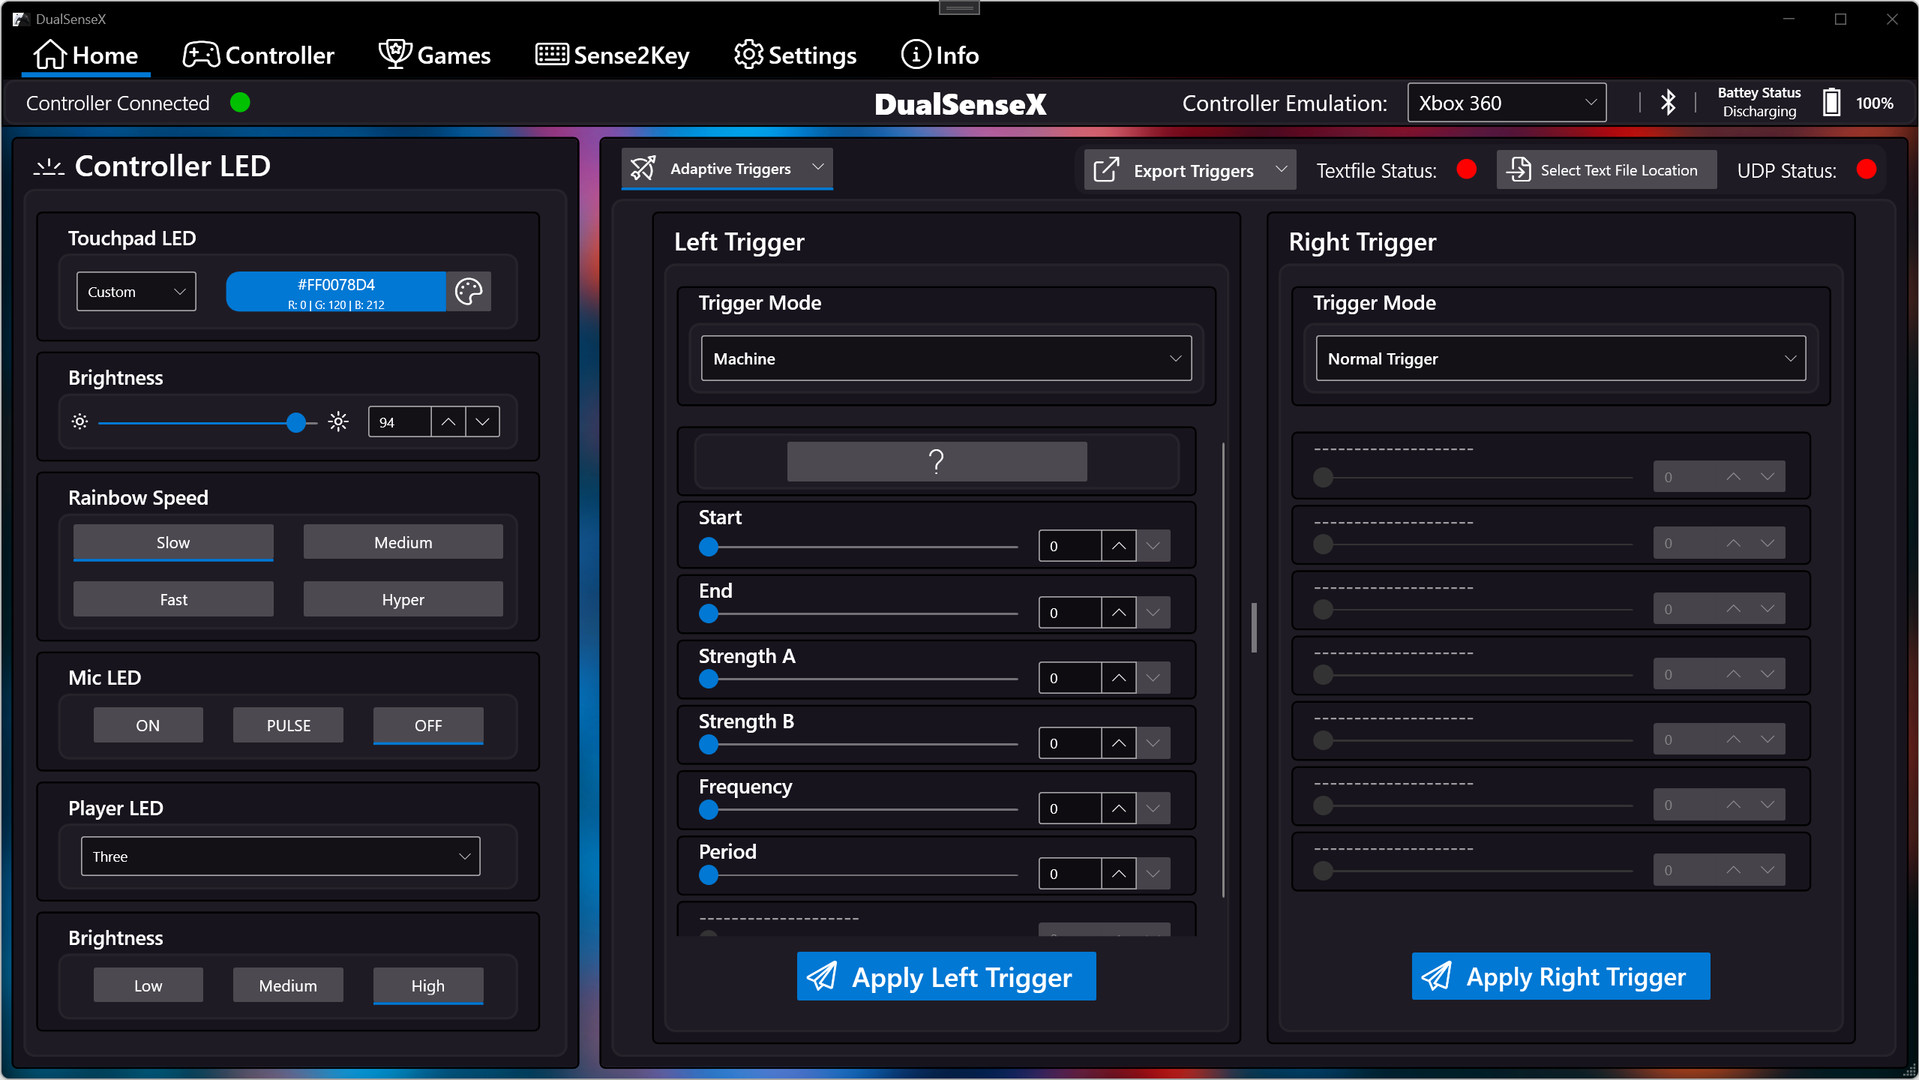
Task: Open the Player LED dropdown
Action: [x=280, y=856]
